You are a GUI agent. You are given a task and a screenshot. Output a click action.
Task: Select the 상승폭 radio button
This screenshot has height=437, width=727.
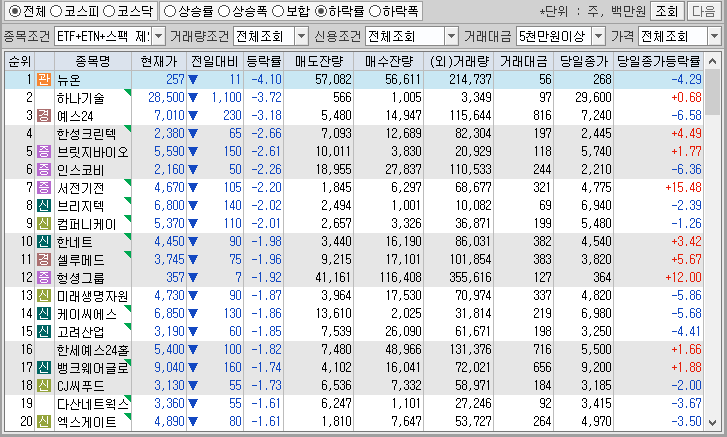(224, 11)
